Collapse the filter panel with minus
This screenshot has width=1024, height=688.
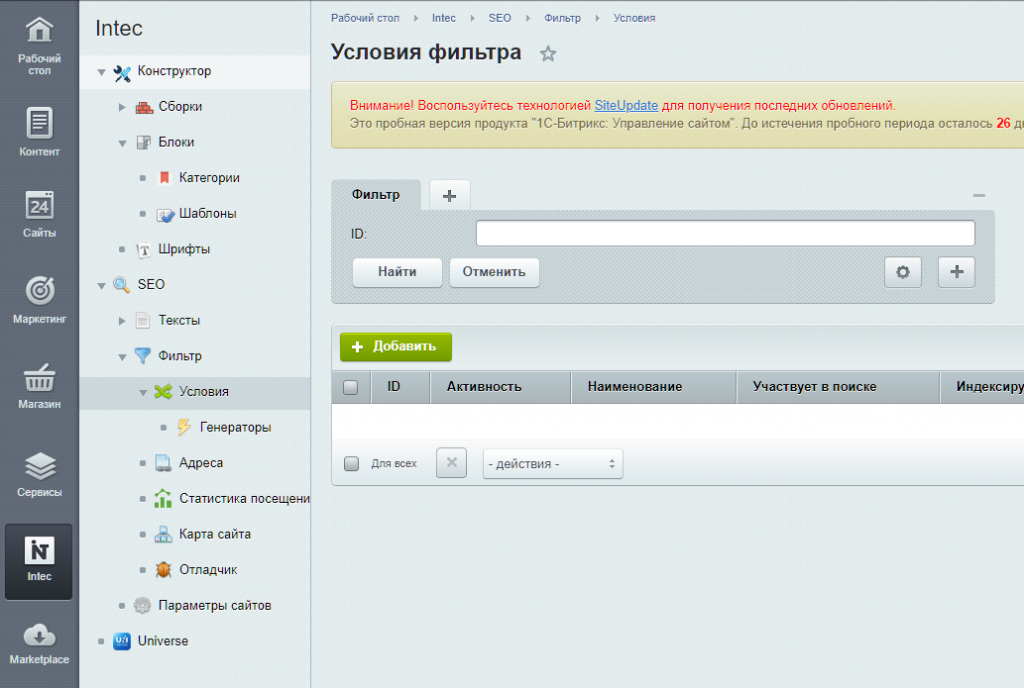979,195
